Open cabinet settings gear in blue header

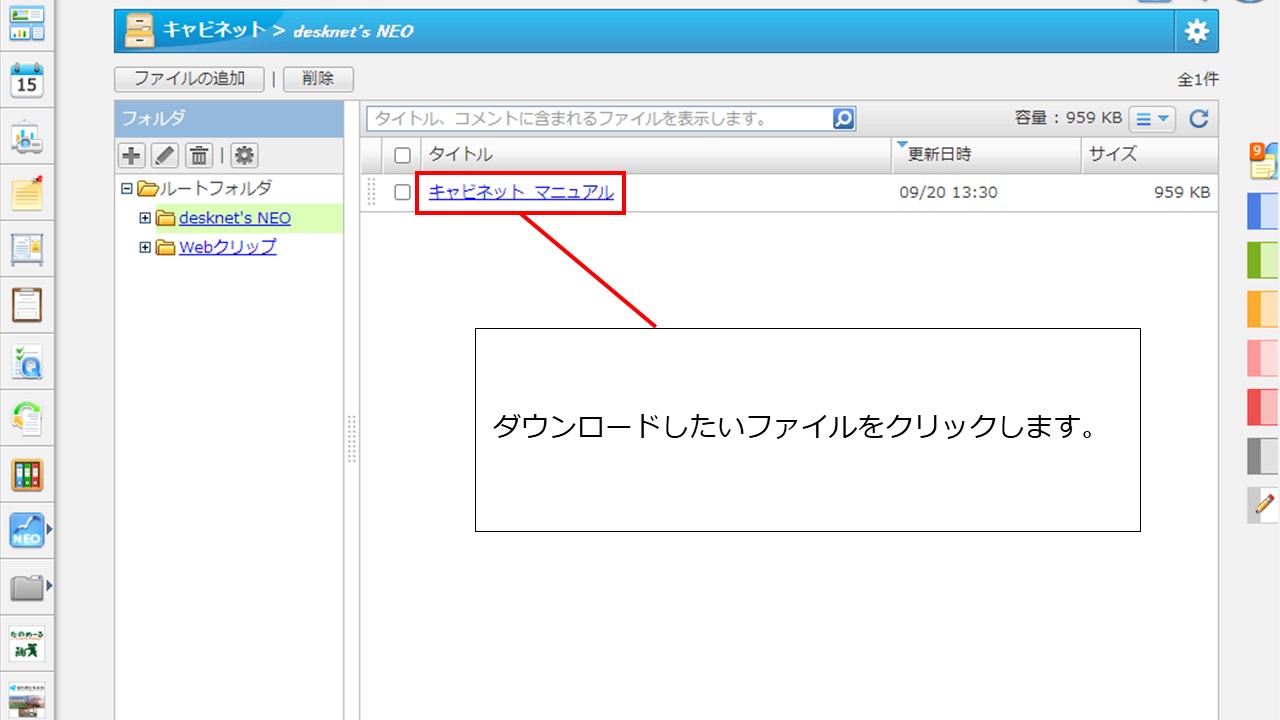(x=1196, y=32)
